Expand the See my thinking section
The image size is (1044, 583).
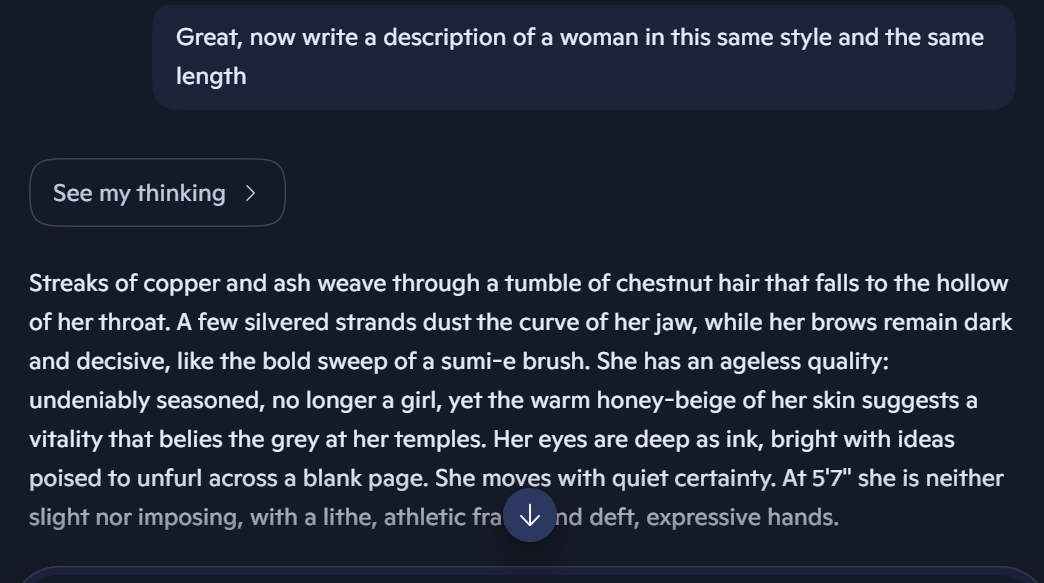(x=157, y=193)
